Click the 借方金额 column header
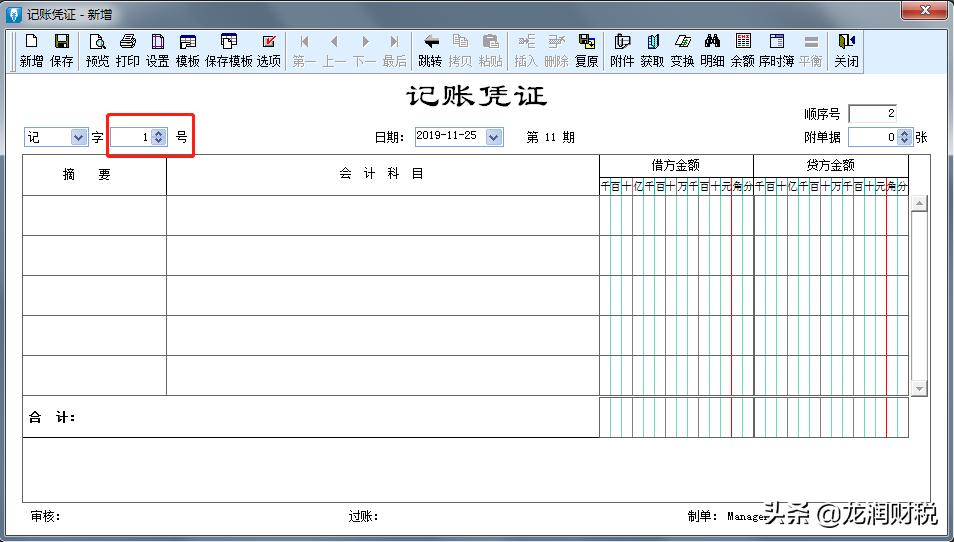Screen dimensions: 954x542 point(676,165)
